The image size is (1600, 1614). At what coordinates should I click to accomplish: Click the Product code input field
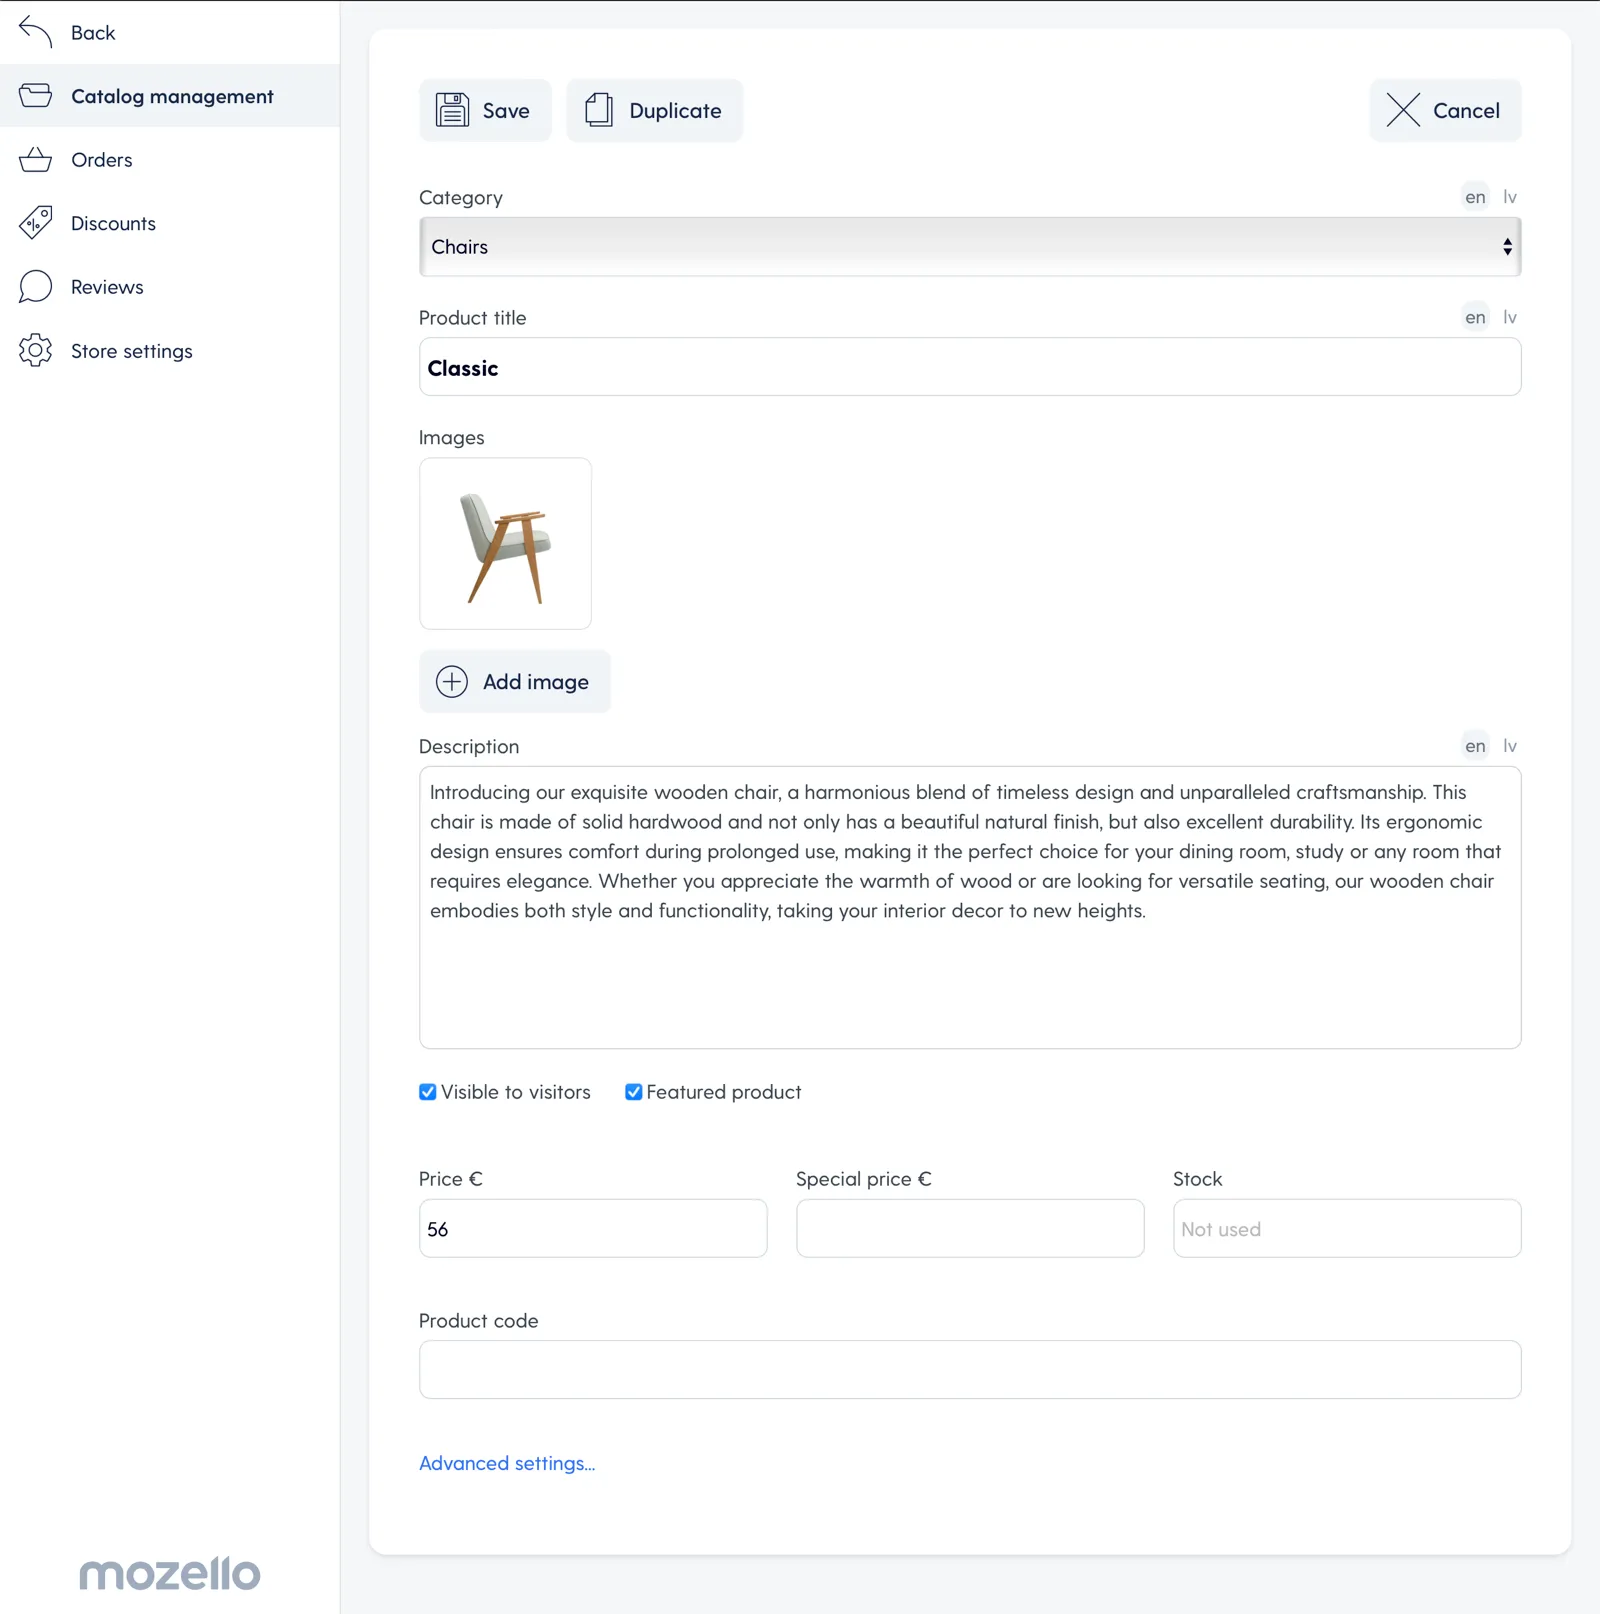coord(970,1370)
